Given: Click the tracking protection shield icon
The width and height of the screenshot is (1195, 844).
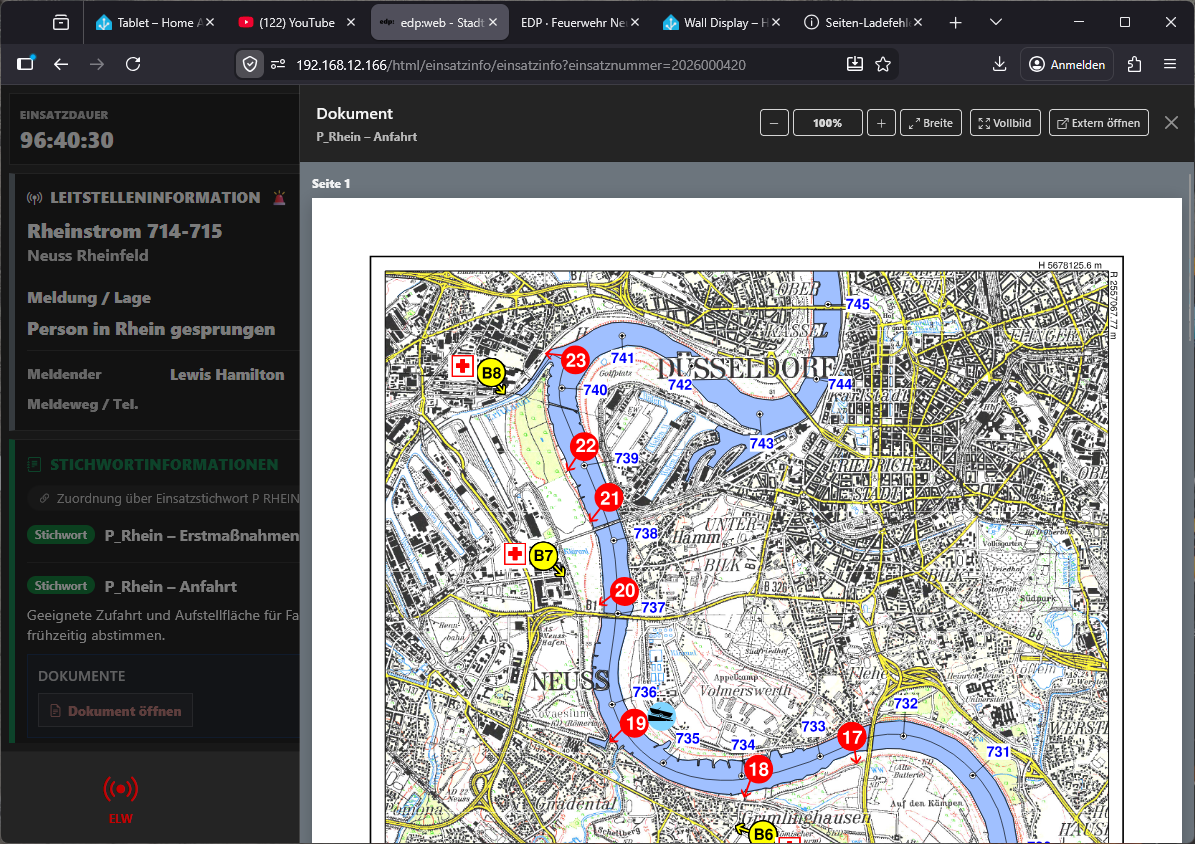Looking at the screenshot, I should (250, 64).
